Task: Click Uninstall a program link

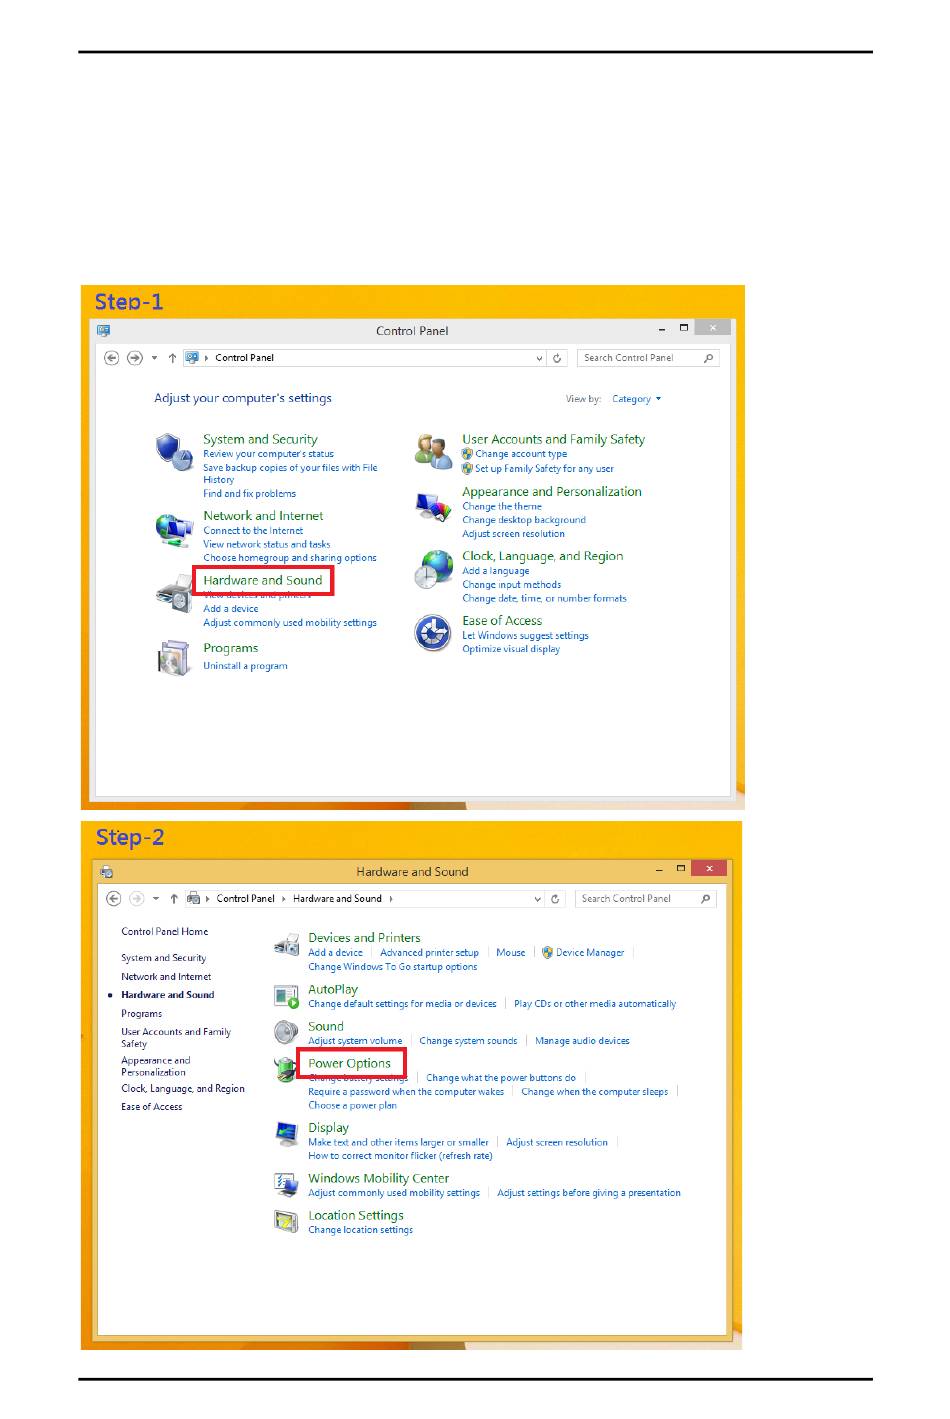Action: (x=245, y=666)
